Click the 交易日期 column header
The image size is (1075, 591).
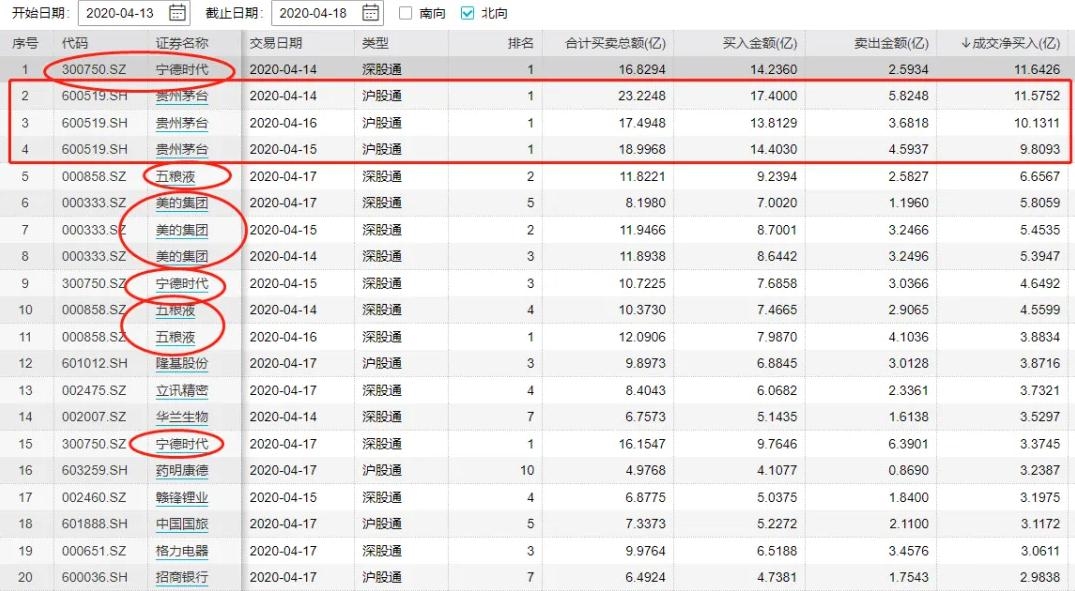tap(276, 43)
